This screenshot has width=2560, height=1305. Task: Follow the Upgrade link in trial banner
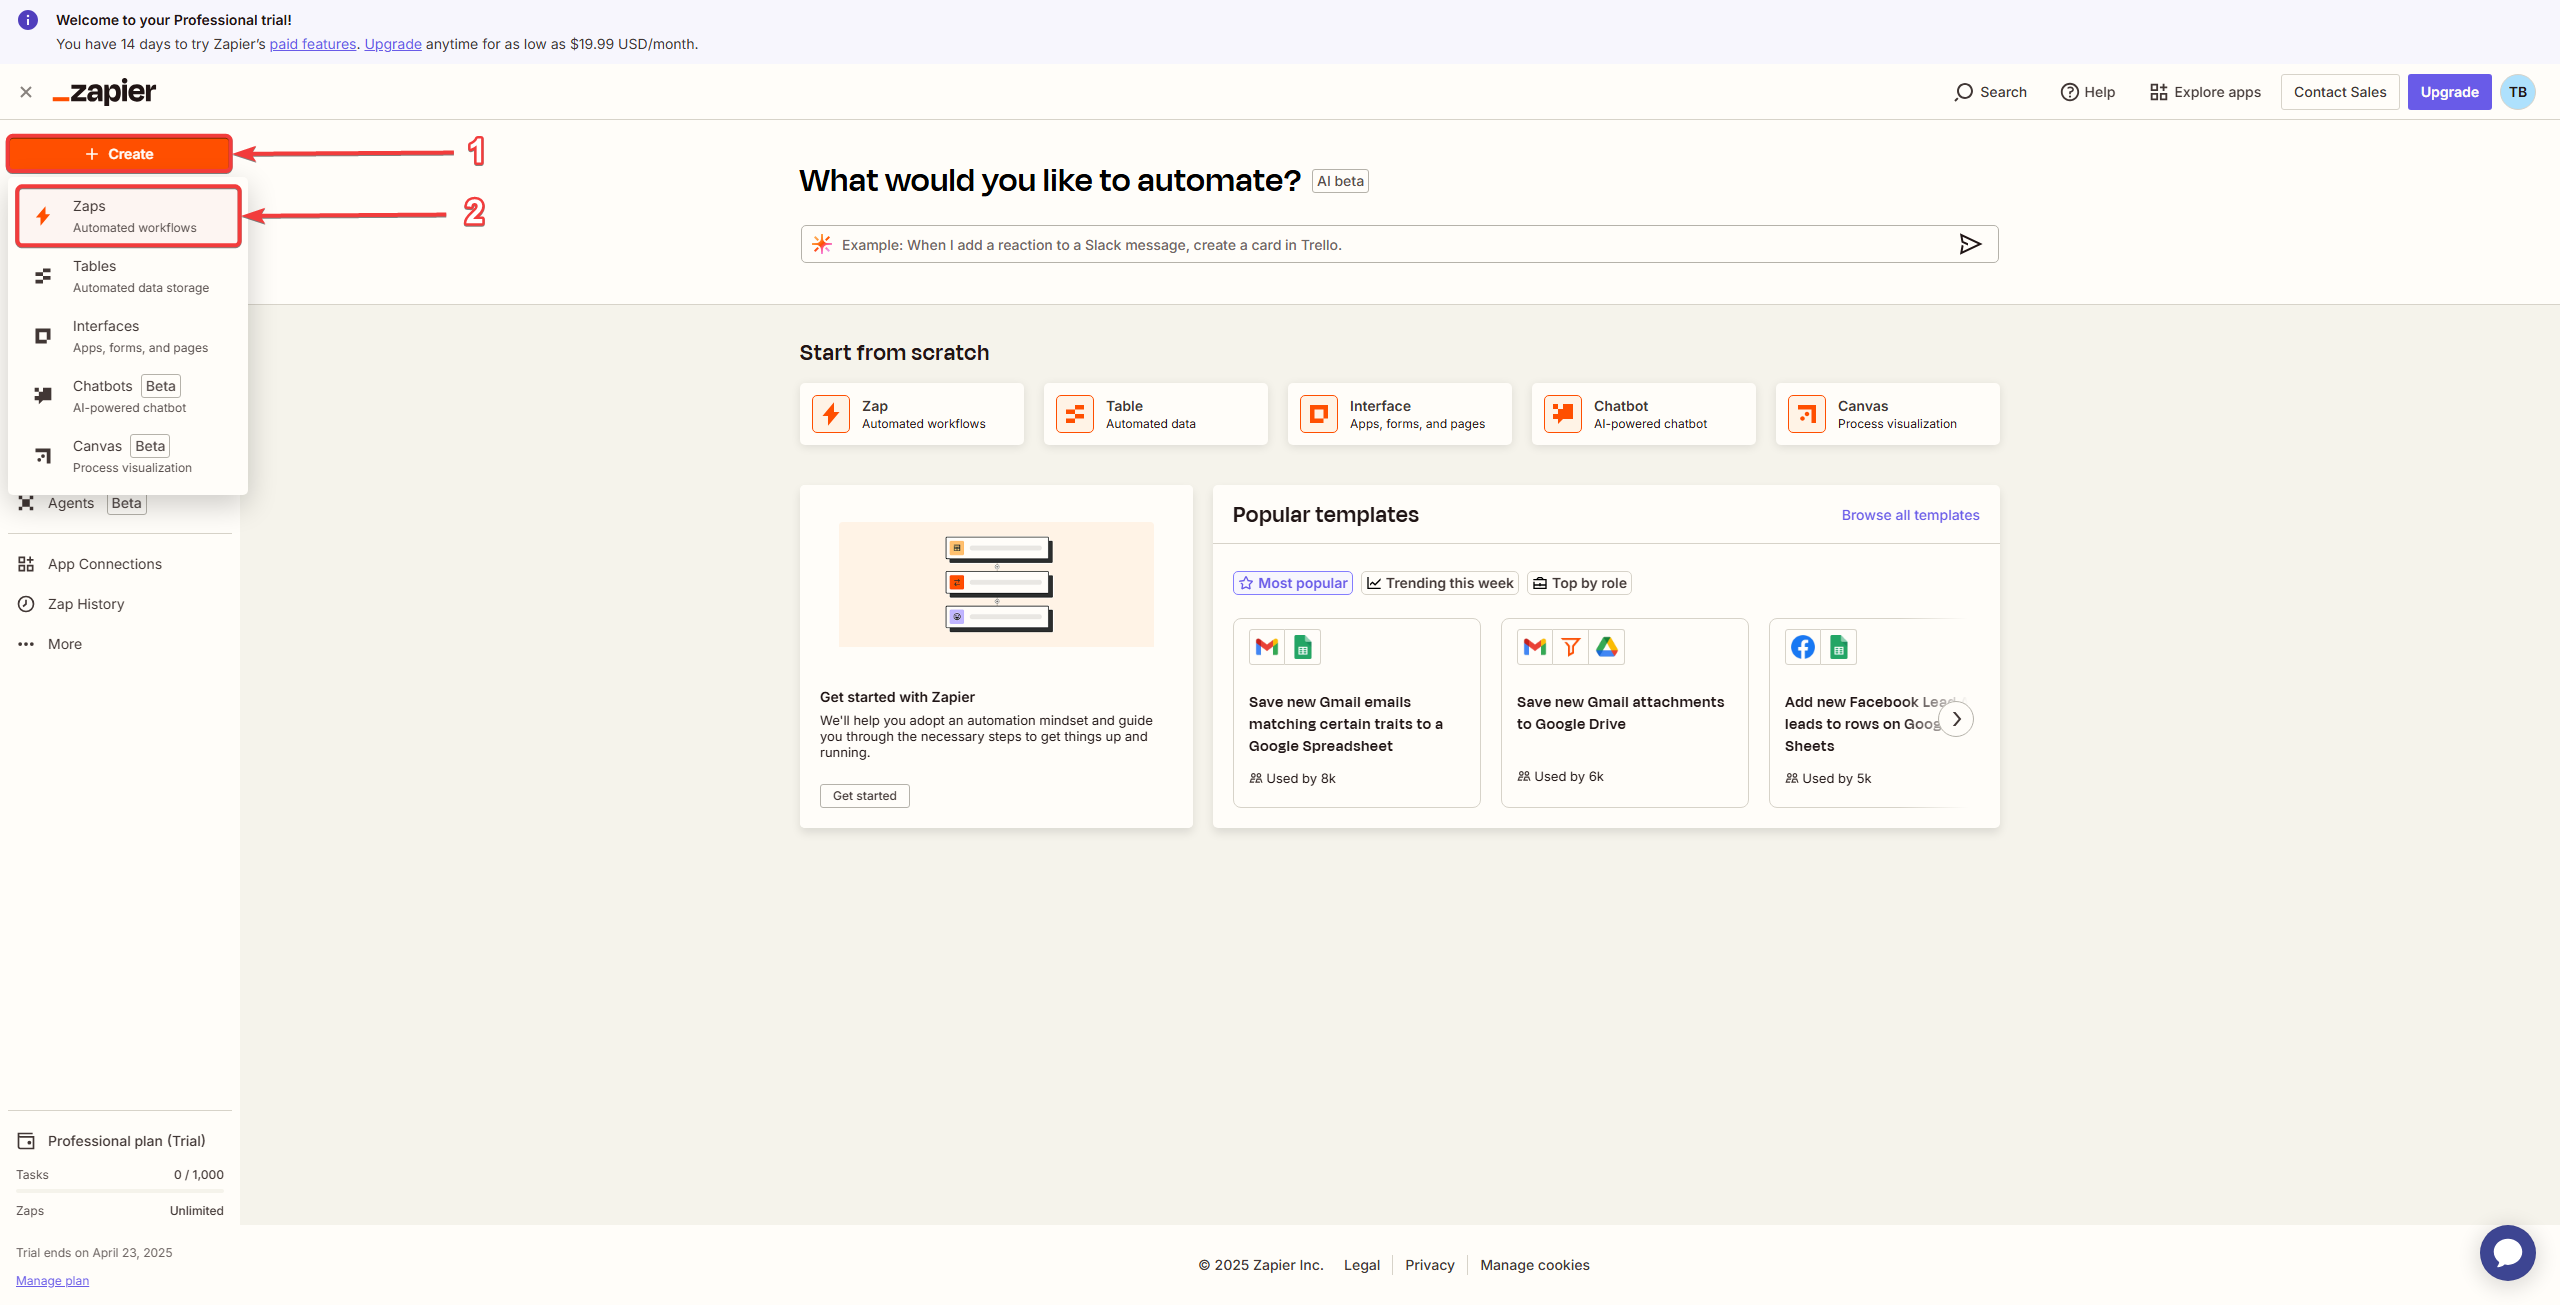point(393,44)
